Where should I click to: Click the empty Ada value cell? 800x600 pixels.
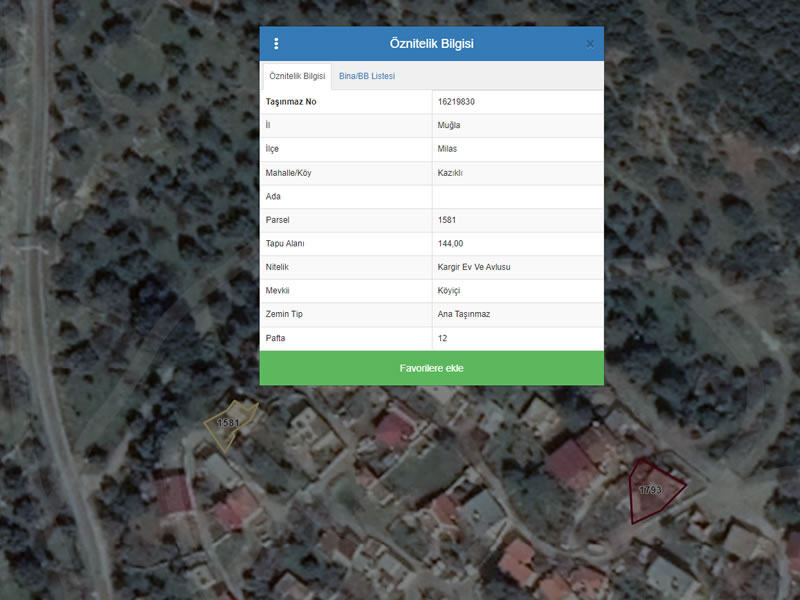tap(516, 197)
